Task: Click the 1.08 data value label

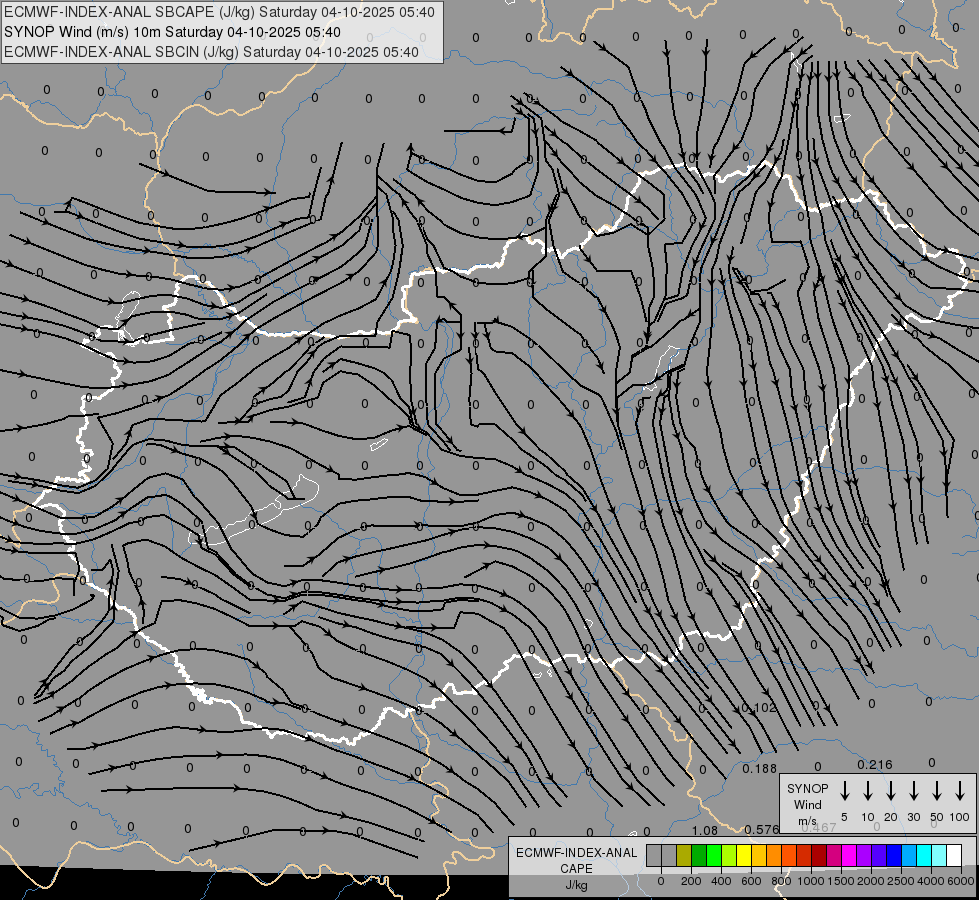Action: [x=704, y=830]
